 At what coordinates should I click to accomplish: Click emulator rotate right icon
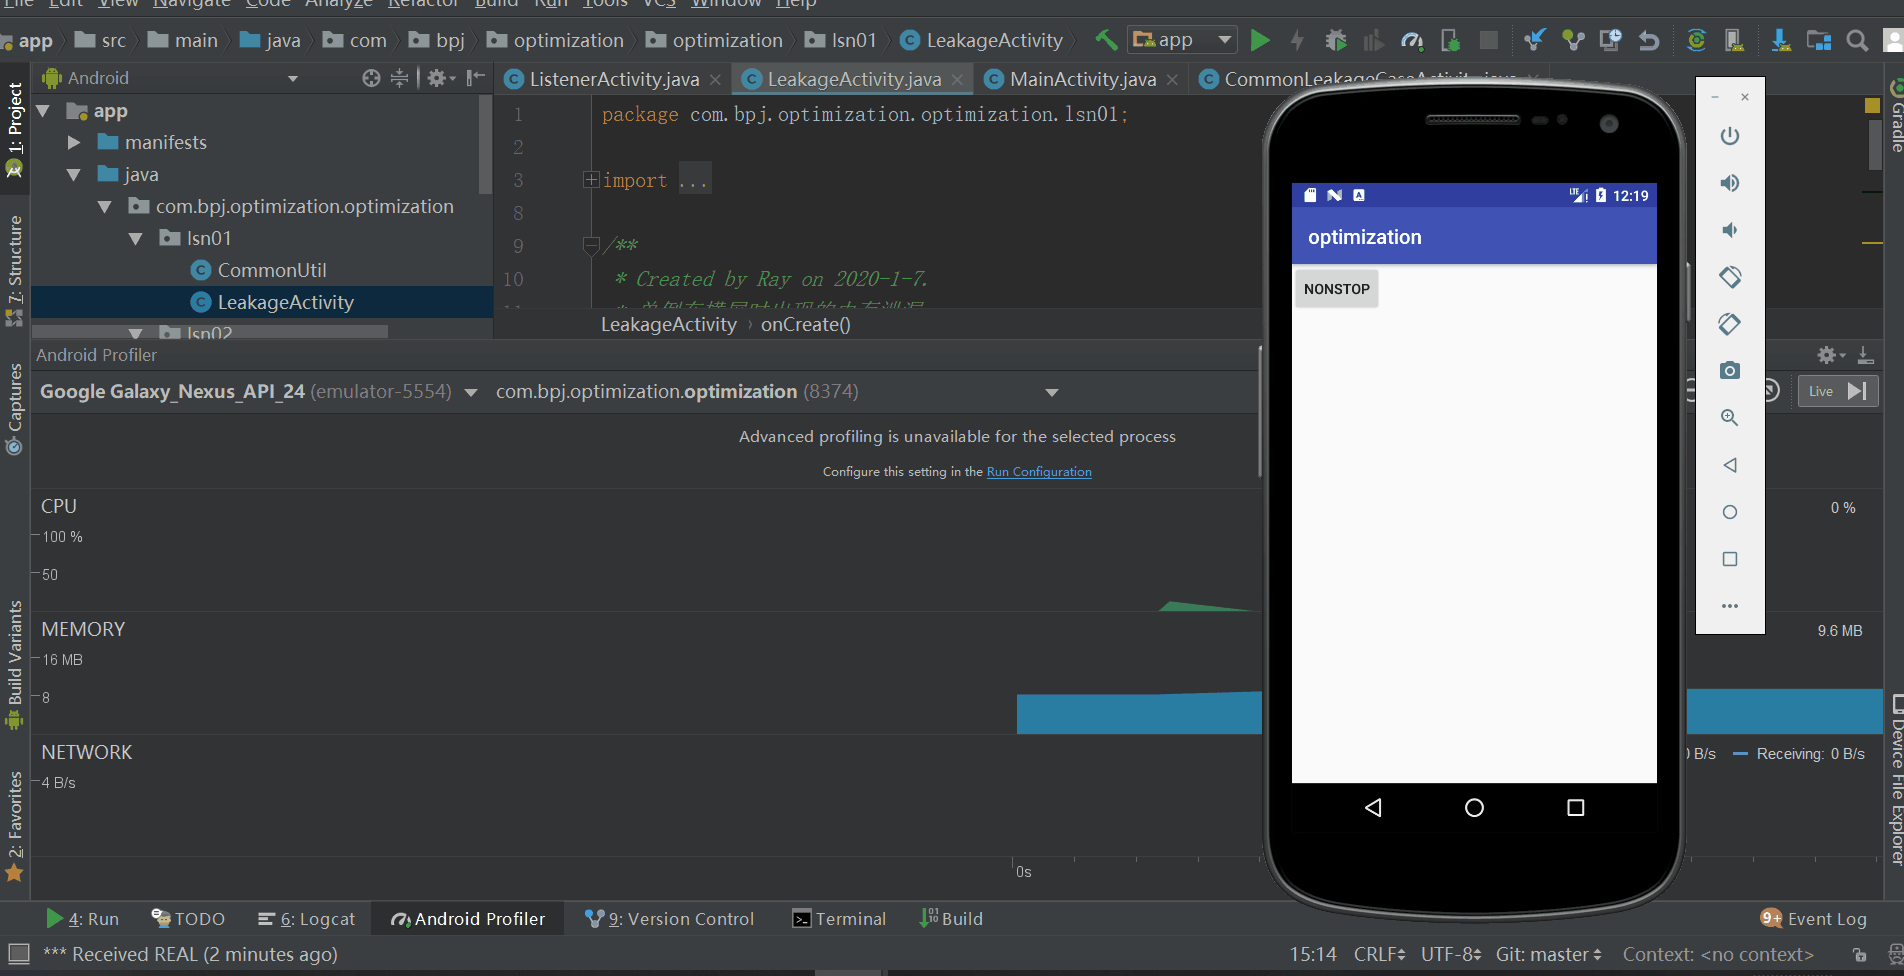click(1729, 324)
